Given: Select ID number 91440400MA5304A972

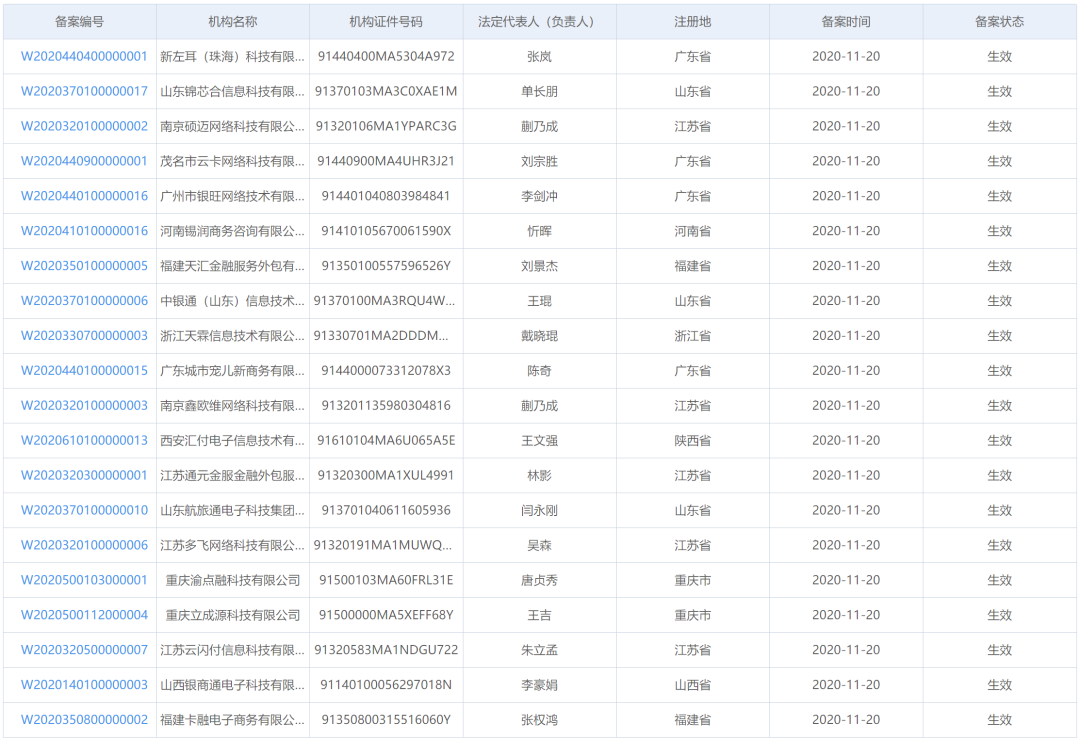Looking at the screenshot, I should [386, 56].
